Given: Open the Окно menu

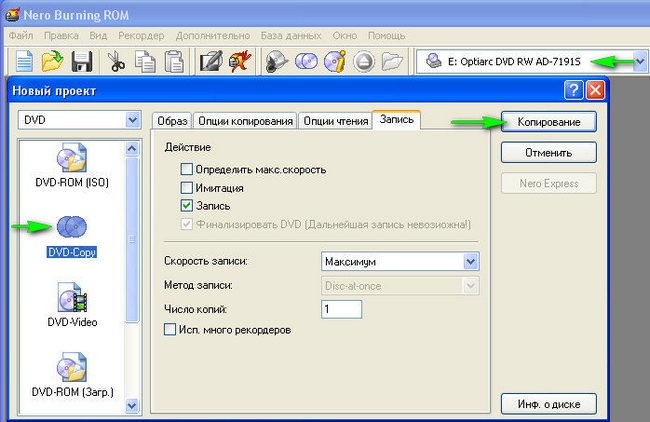Looking at the screenshot, I should (x=345, y=36).
